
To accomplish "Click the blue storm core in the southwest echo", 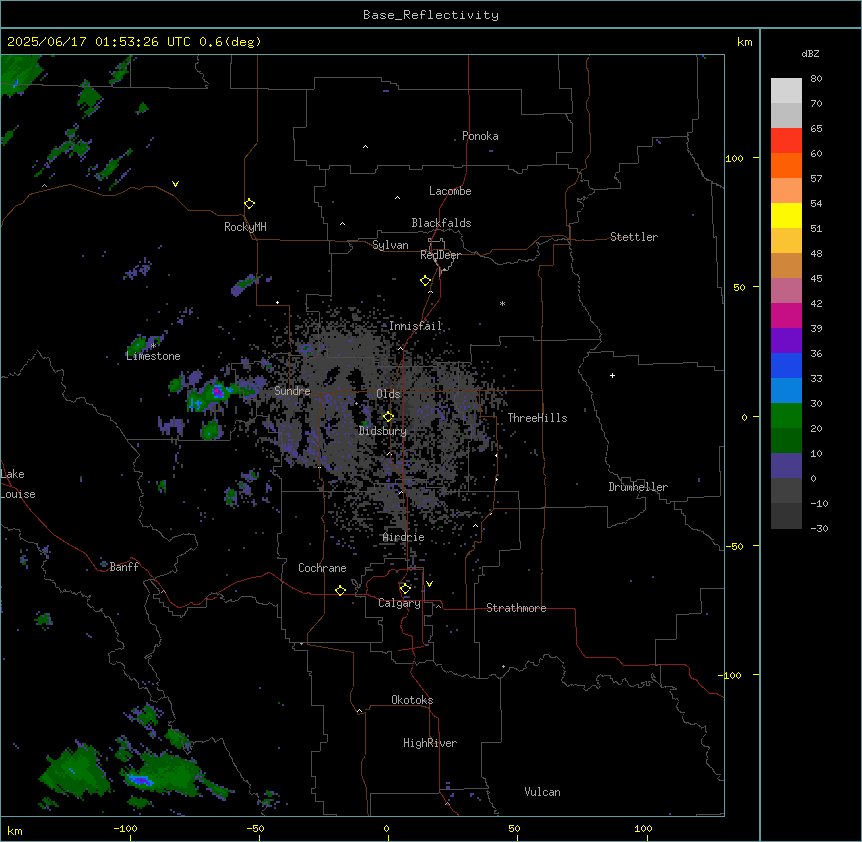I will pos(141,779).
